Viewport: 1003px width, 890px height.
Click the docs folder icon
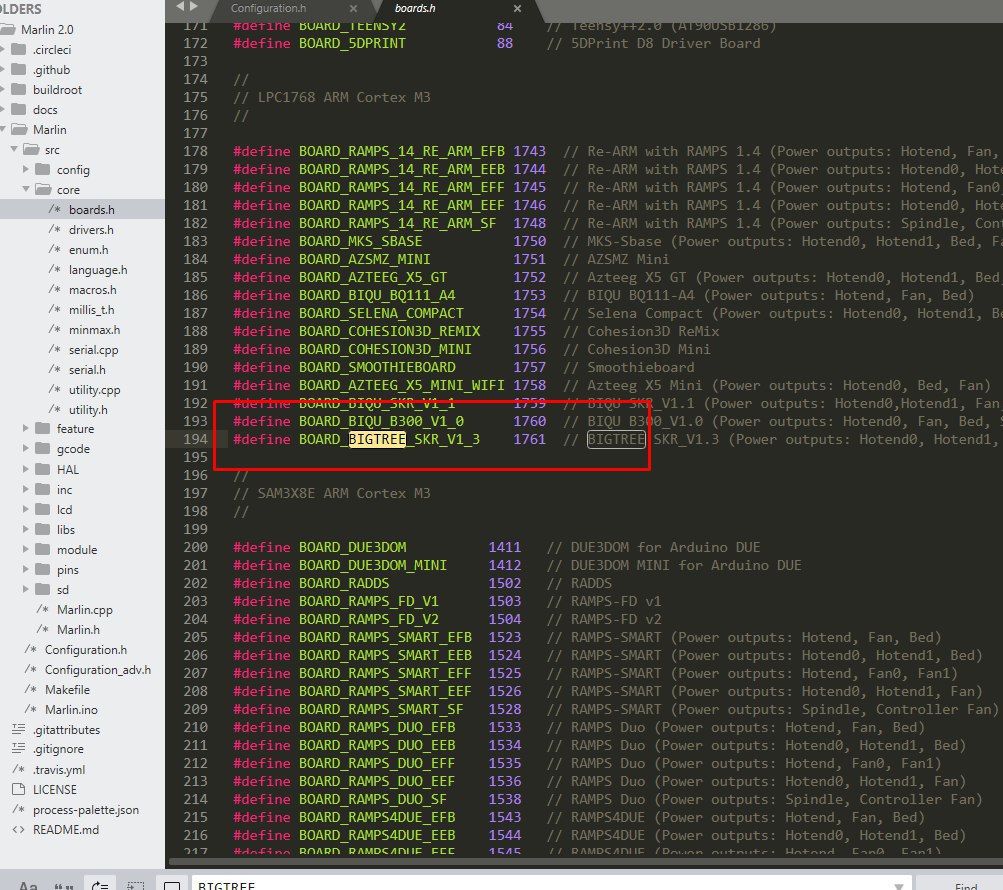[19, 109]
